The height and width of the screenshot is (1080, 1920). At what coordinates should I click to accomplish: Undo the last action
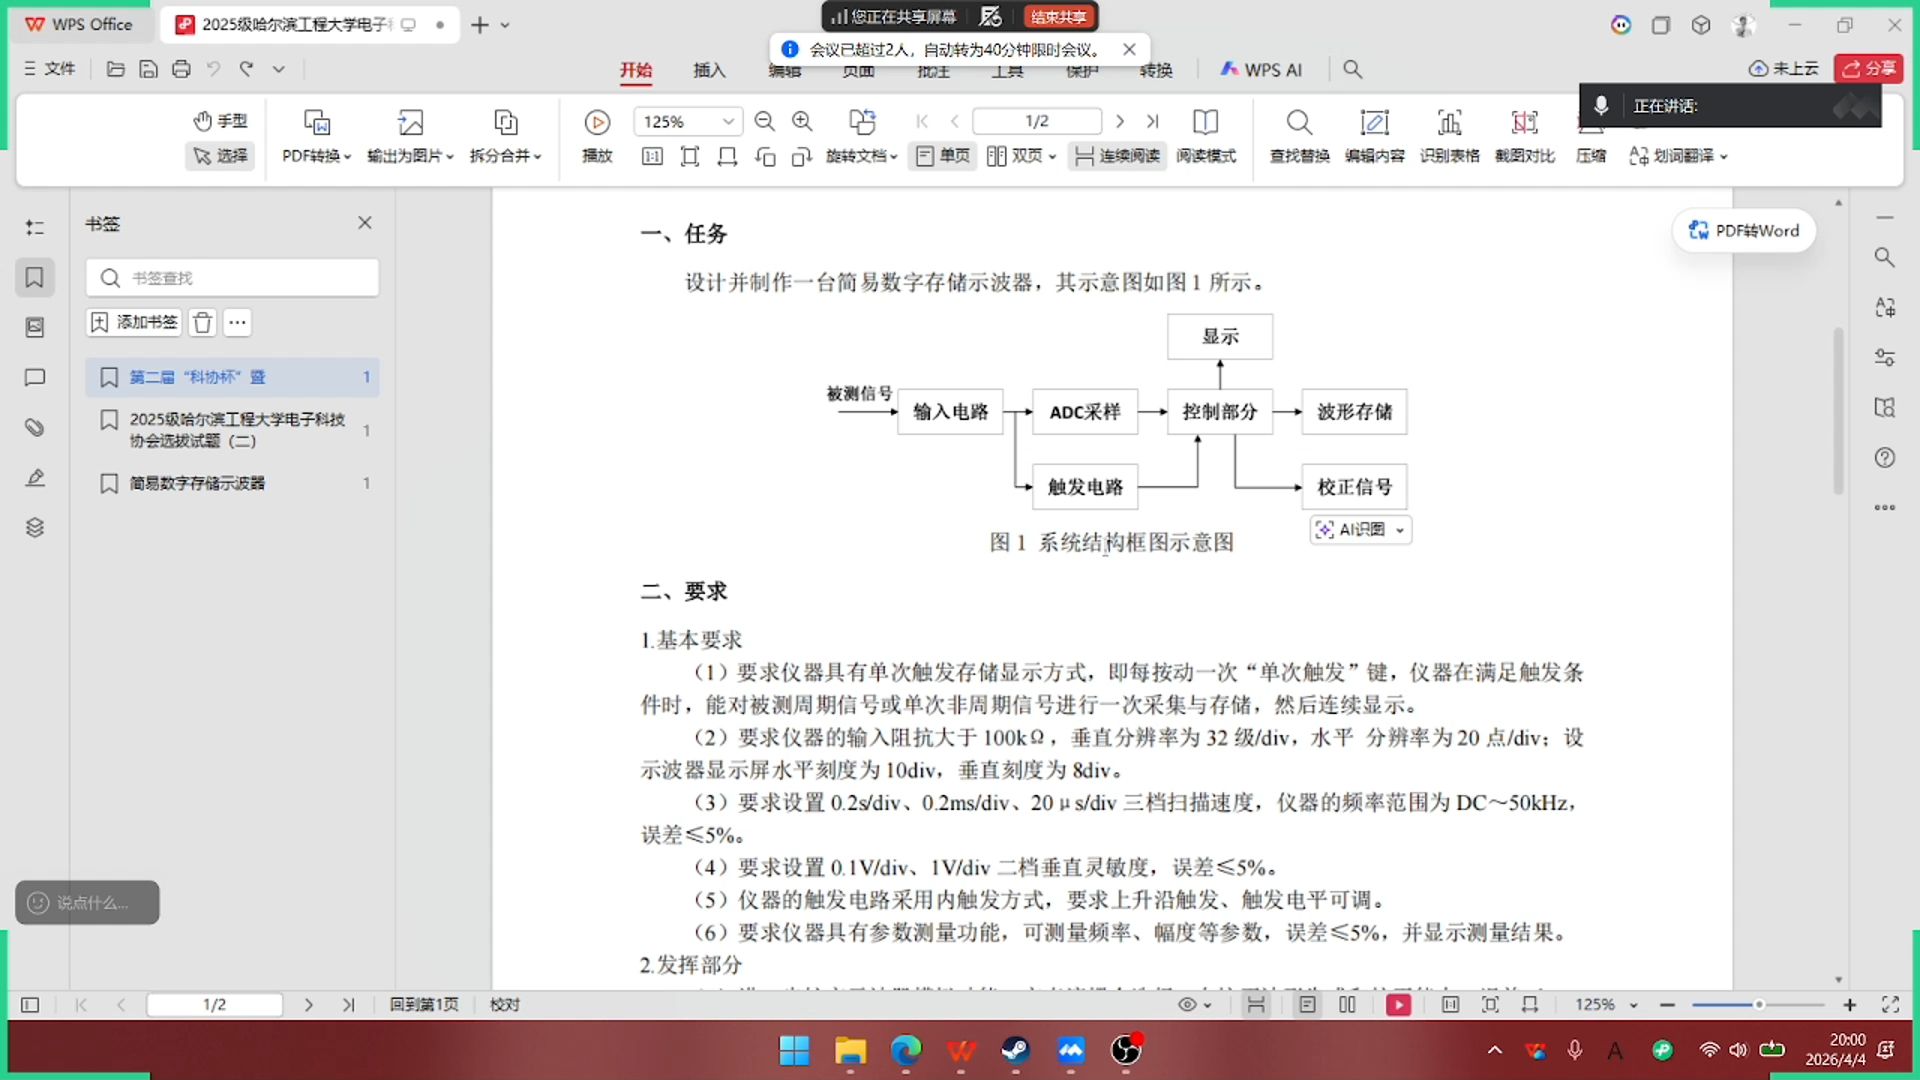213,69
